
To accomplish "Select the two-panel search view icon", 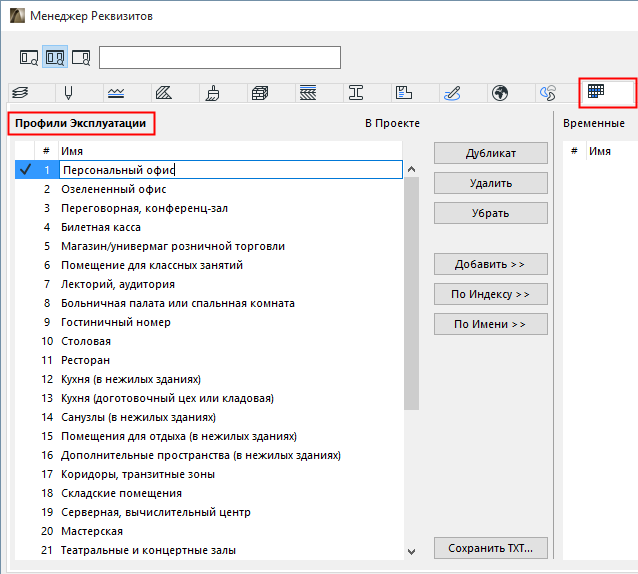I will (x=55, y=57).
